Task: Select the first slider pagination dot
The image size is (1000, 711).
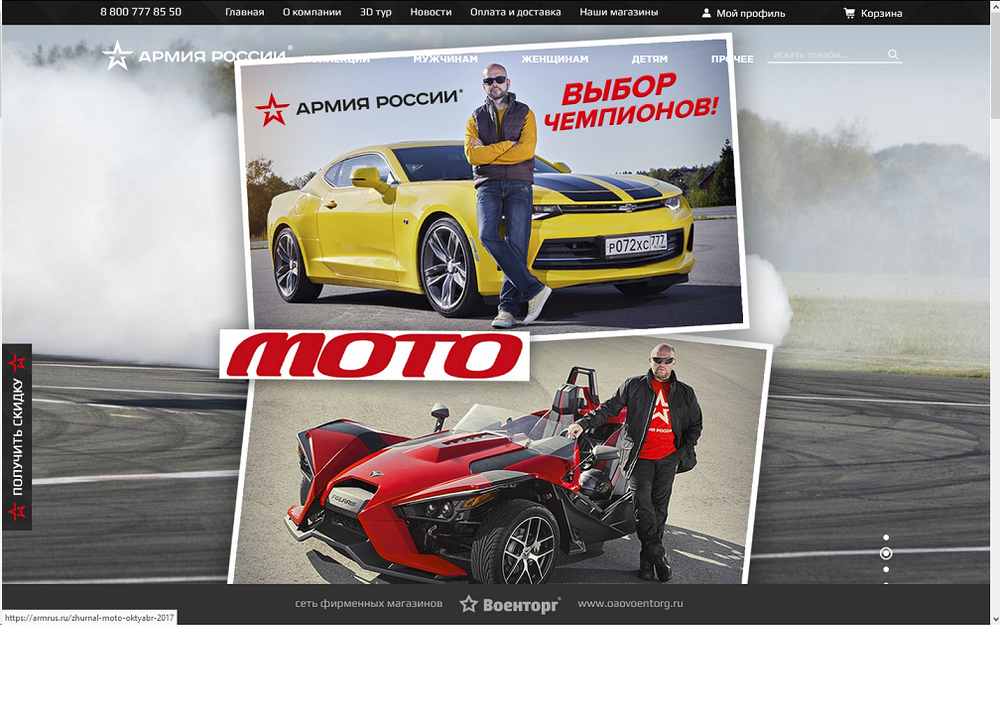Action: tap(886, 537)
